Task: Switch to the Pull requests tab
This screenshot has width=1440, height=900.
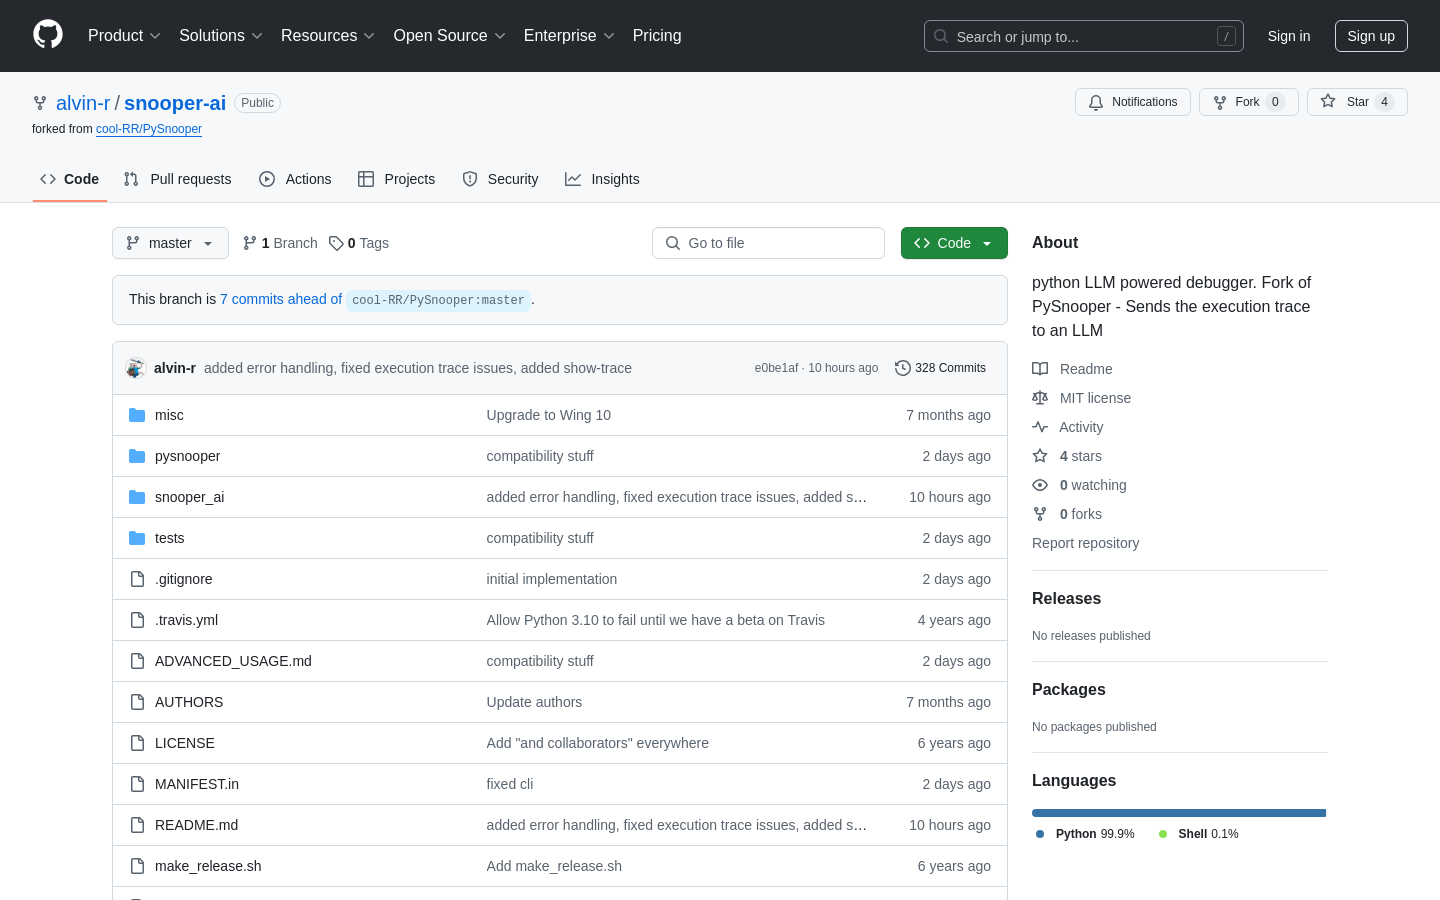Action: pos(178,179)
